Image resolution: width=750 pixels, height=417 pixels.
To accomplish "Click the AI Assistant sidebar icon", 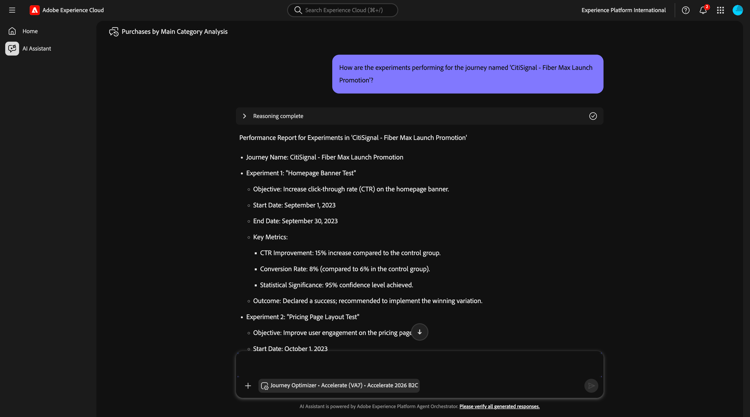I will click(x=12, y=48).
